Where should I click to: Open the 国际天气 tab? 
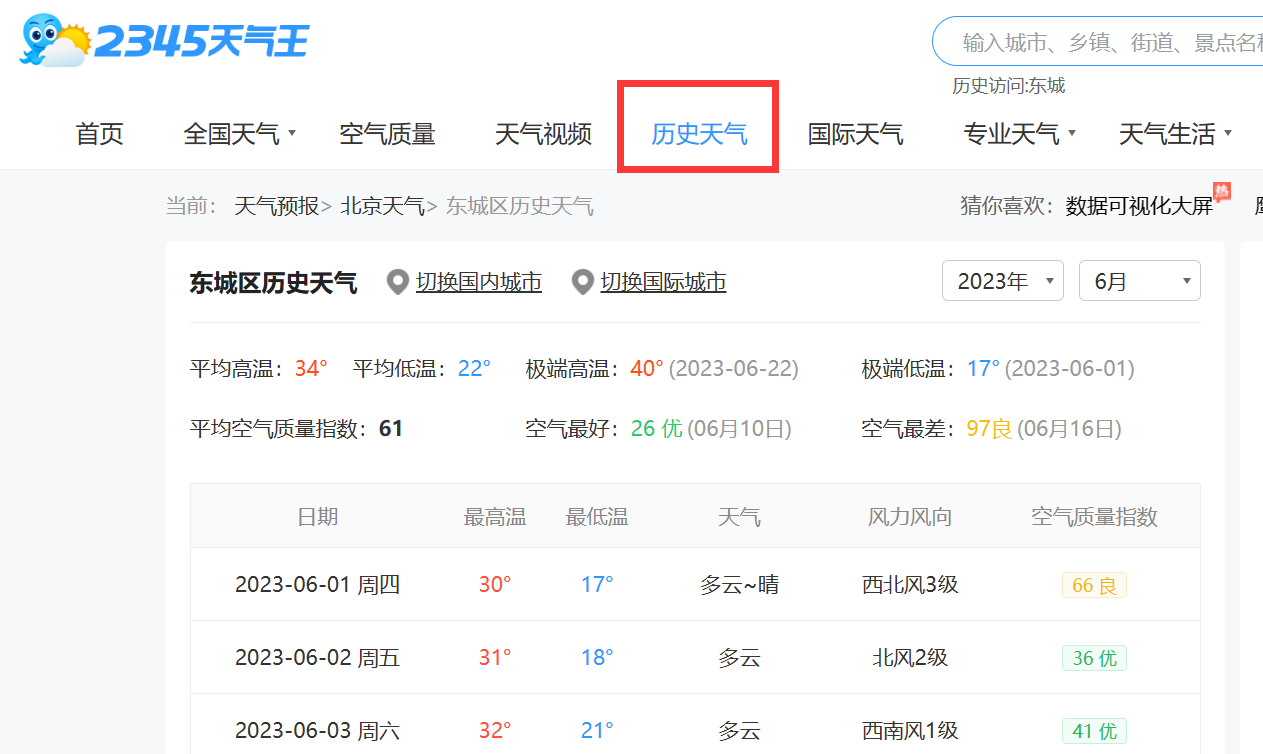tap(856, 134)
